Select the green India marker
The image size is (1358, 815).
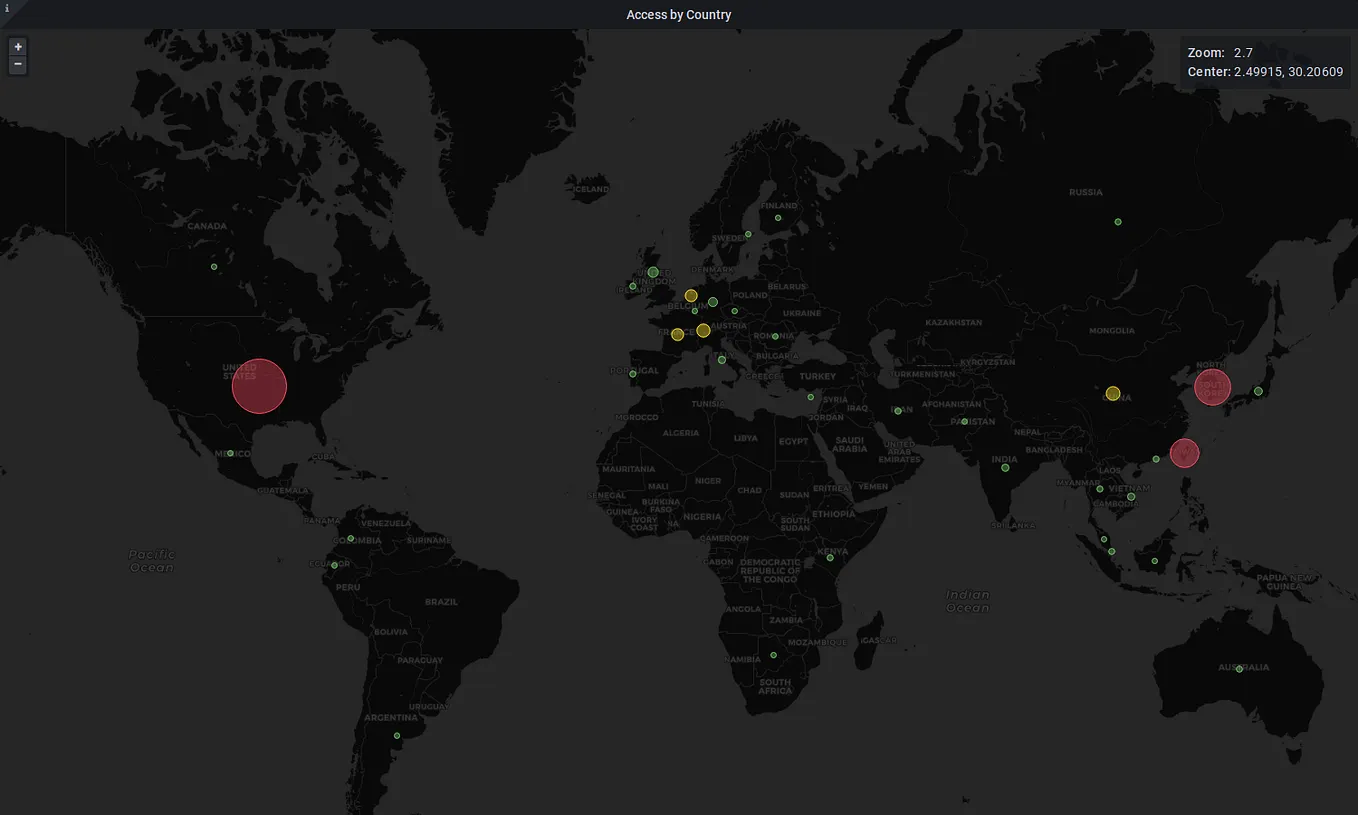(1005, 468)
